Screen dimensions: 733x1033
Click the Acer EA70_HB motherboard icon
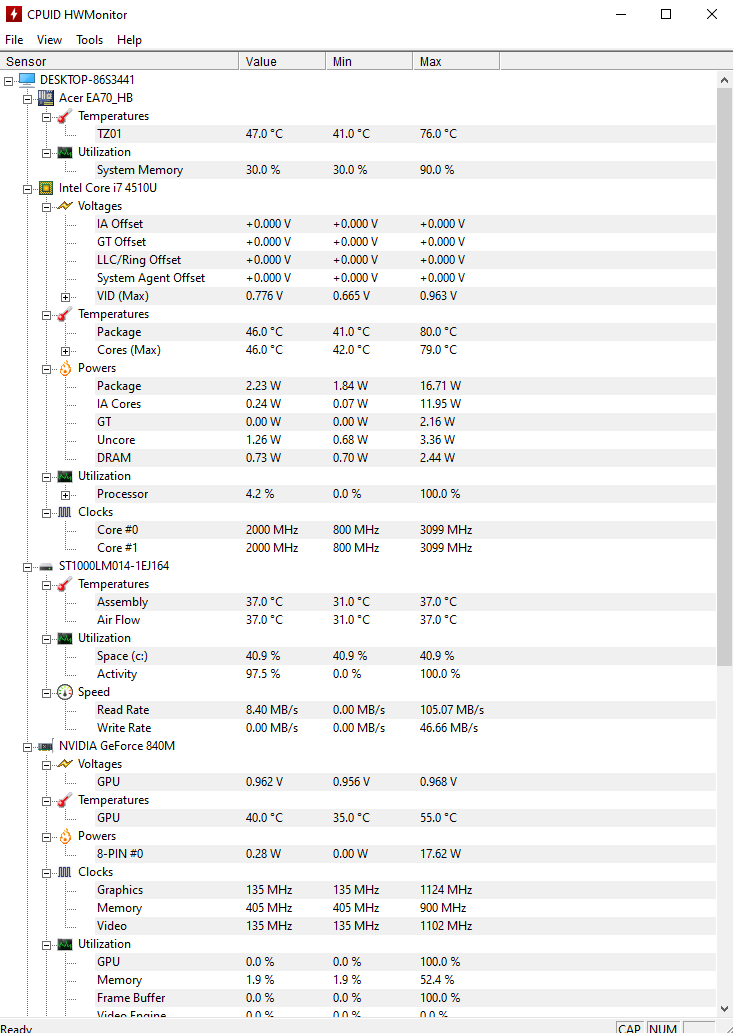pyautogui.click(x=45, y=98)
